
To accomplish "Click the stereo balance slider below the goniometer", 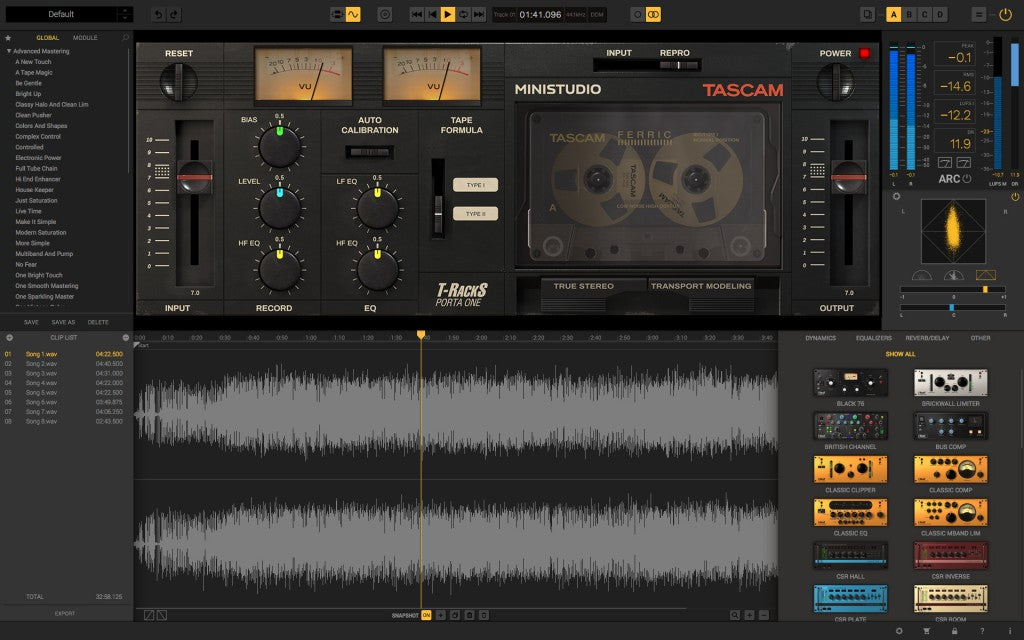I will 952,308.
